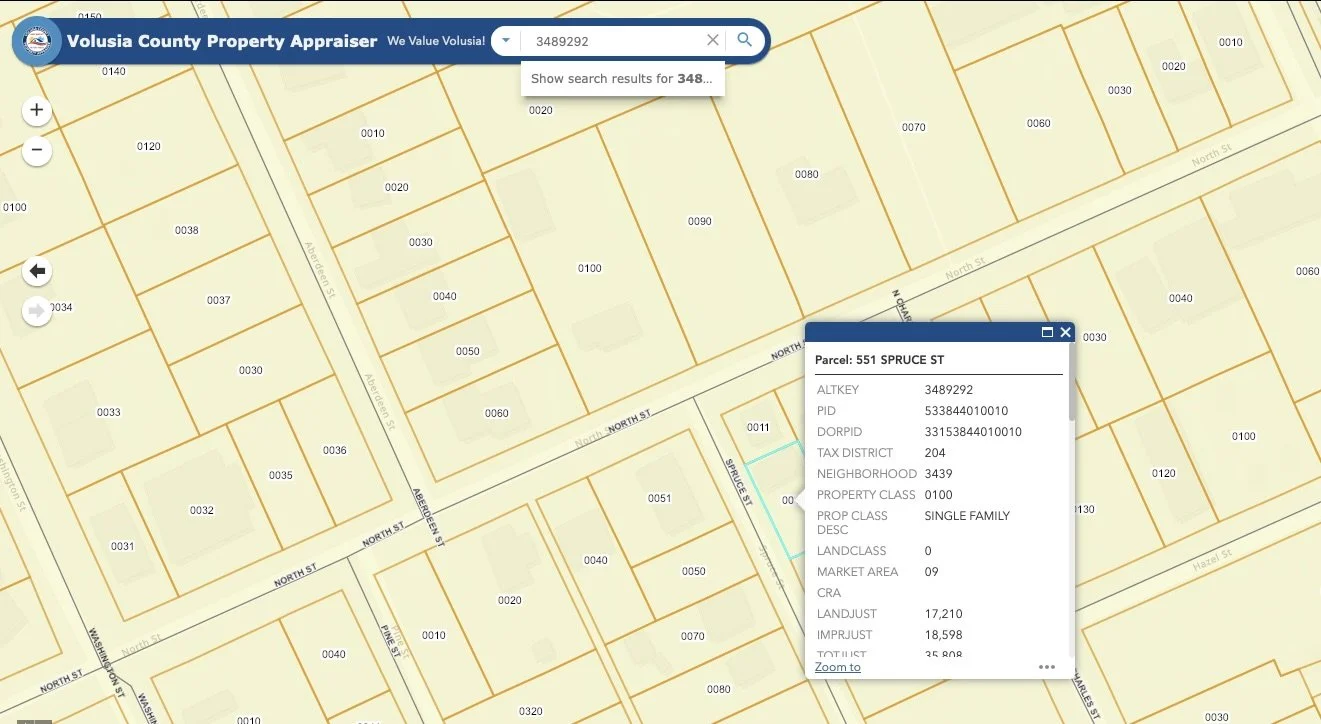Image resolution: width=1321 pixels, height=724 pixels.
Task: Close the parcel info popup
Action: [x=1066, y=332]
